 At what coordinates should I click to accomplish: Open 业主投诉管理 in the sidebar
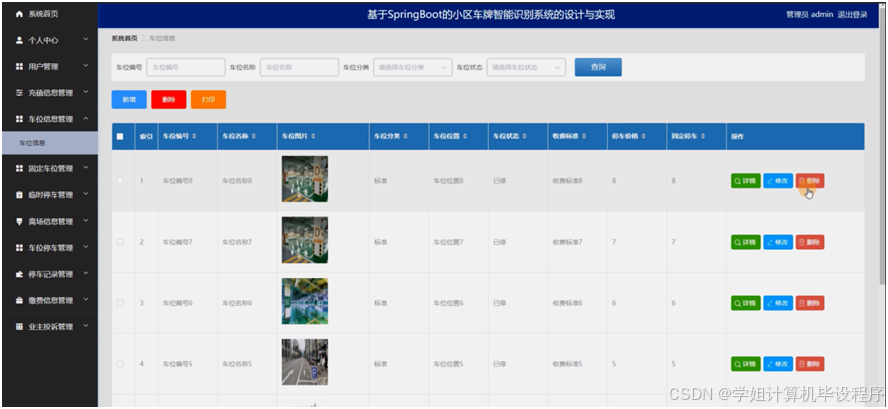[49, 326]
